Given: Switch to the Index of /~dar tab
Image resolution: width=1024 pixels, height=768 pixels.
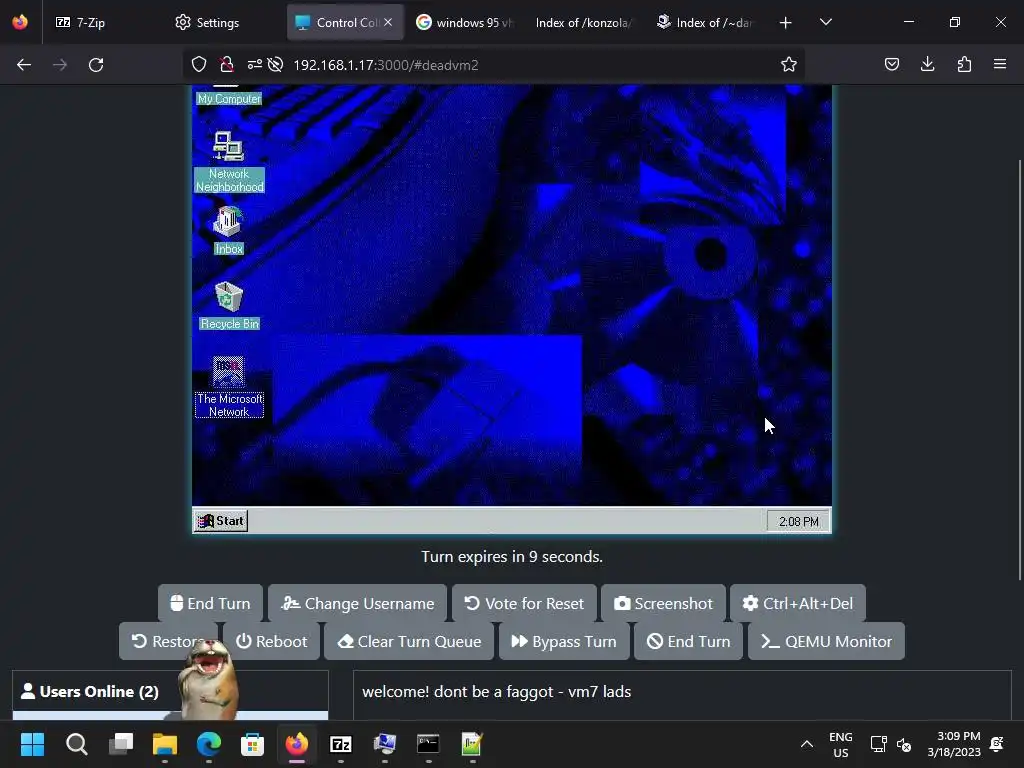Looking at the screenshot, I should (x=704, y=22).
